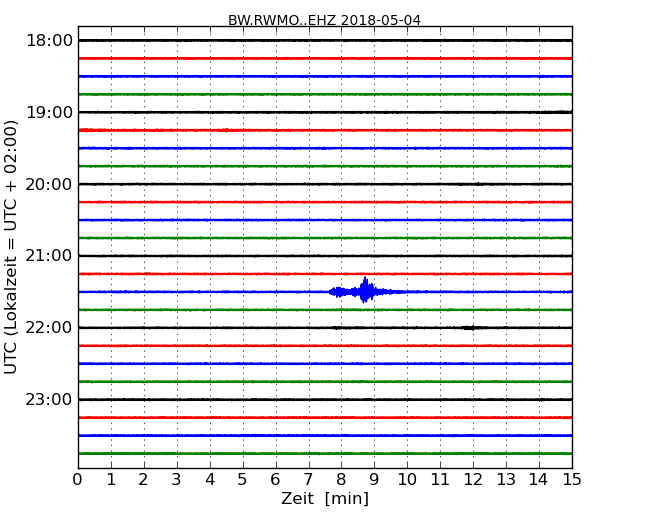The height and width of the screenshot is (520, 650).
Task: Click x-axis tick label 8
Action: coord(341,480)
